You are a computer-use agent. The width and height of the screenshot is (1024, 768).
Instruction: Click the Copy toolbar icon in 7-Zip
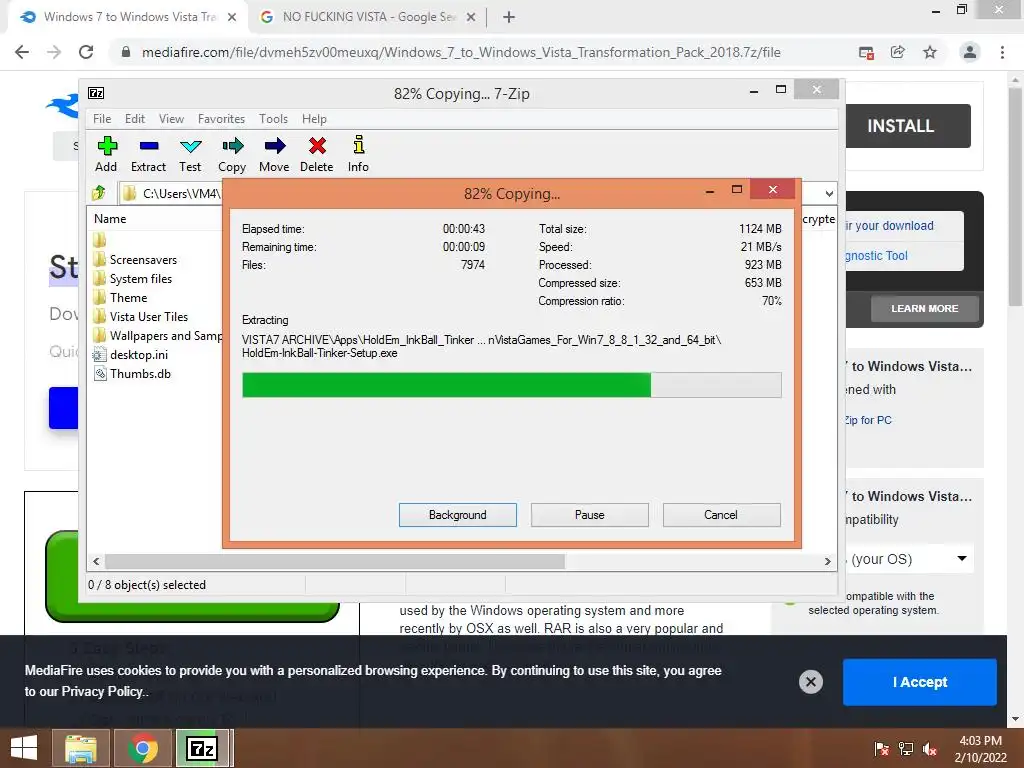pyautogui.click(x=232, y=146)
